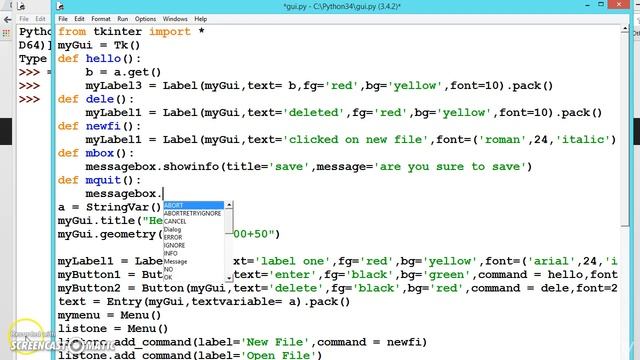The height and width of the screenshot is (360, 640).
Task: Click the autocomplete list scroll-down arrow
Action: [229, 278]
